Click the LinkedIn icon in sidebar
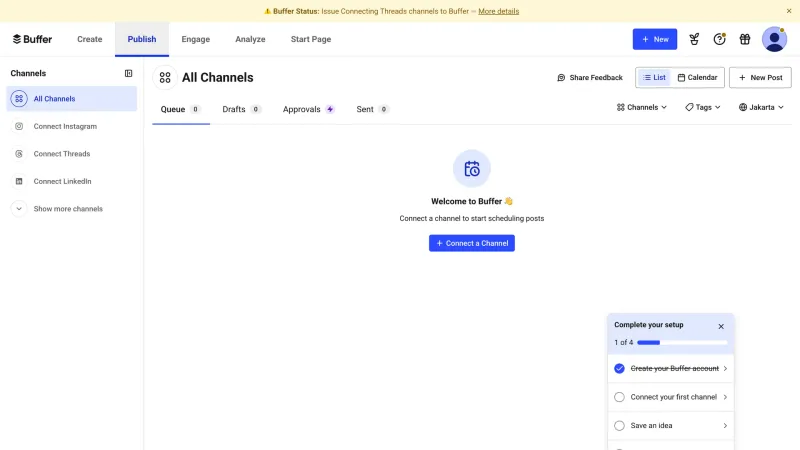 coord(19,181)
